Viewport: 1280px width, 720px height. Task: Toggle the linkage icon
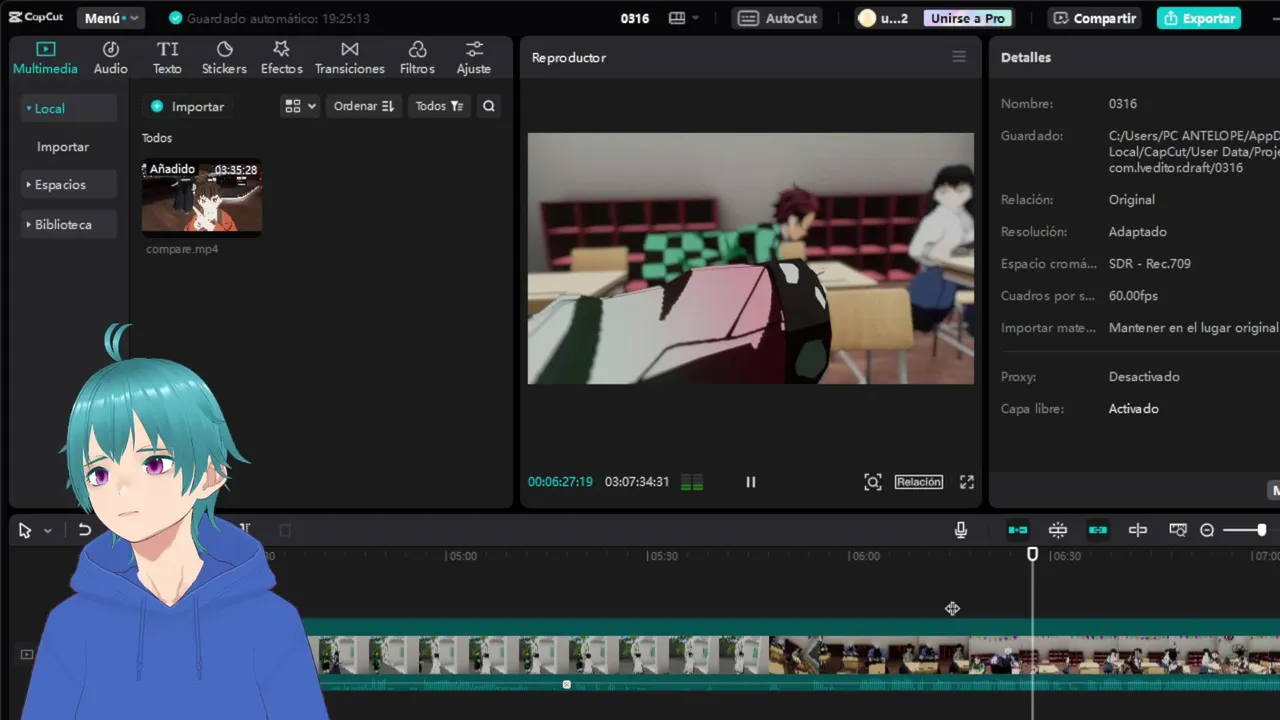(x=1098, y=530)
